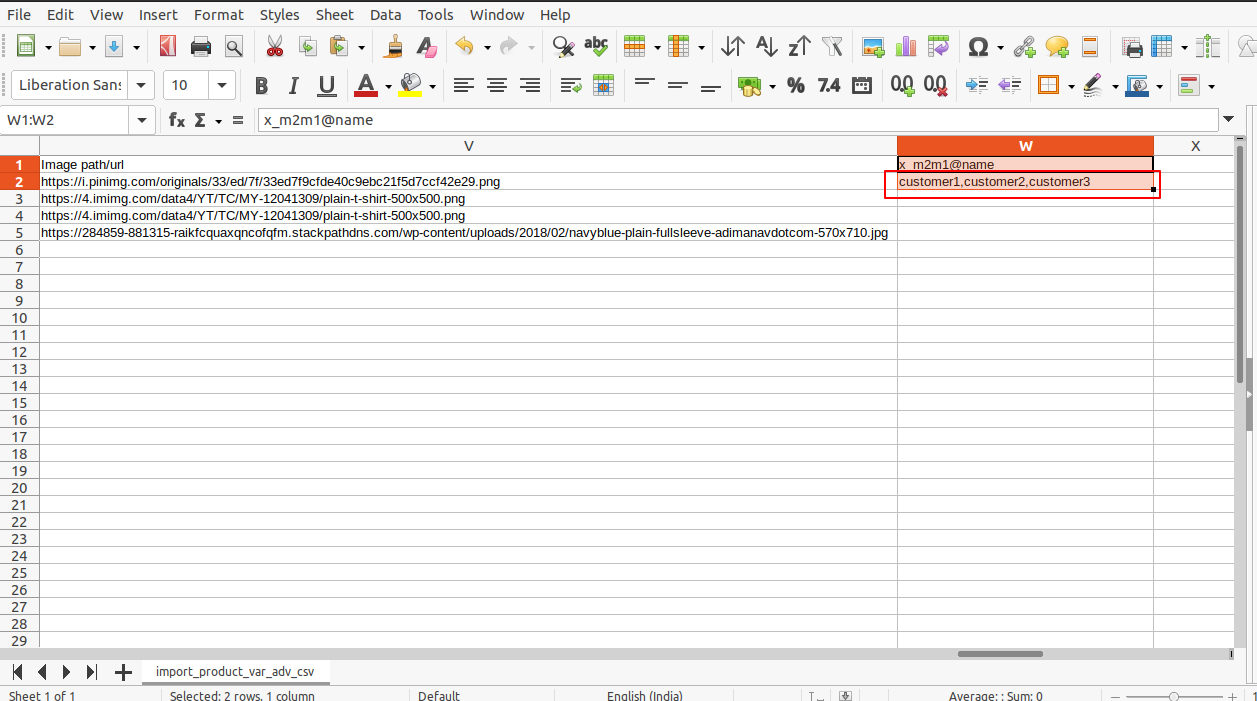Click the Cut scissors icon
Screen dimensions: 1257x701
[x=274, y=47]
